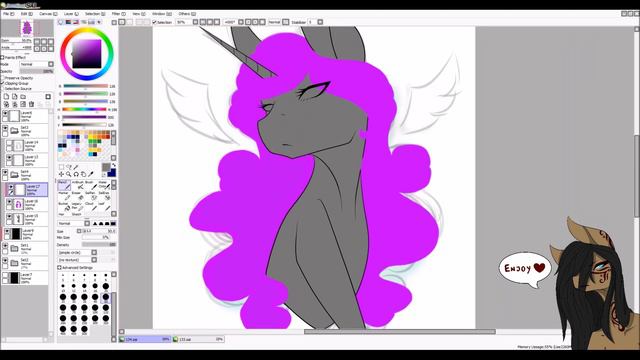
Task: Select the Eyedropper color picker tool
Action: coord(91,174)
